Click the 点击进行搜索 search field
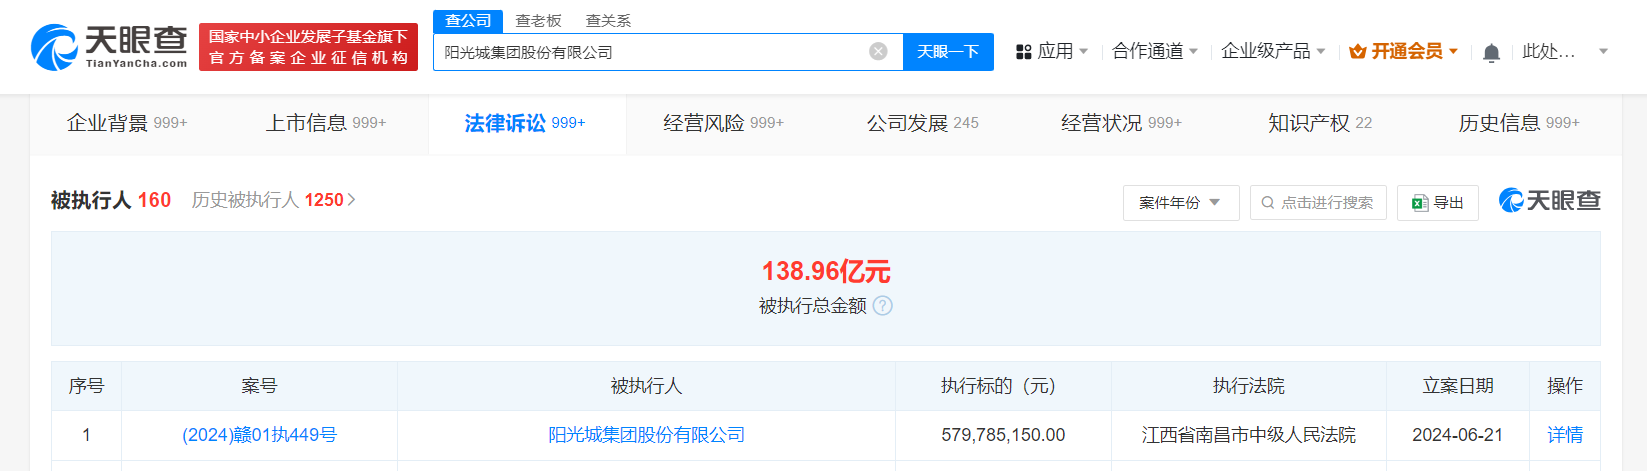Screen dimensions: 1647x471 point(1318,203)
